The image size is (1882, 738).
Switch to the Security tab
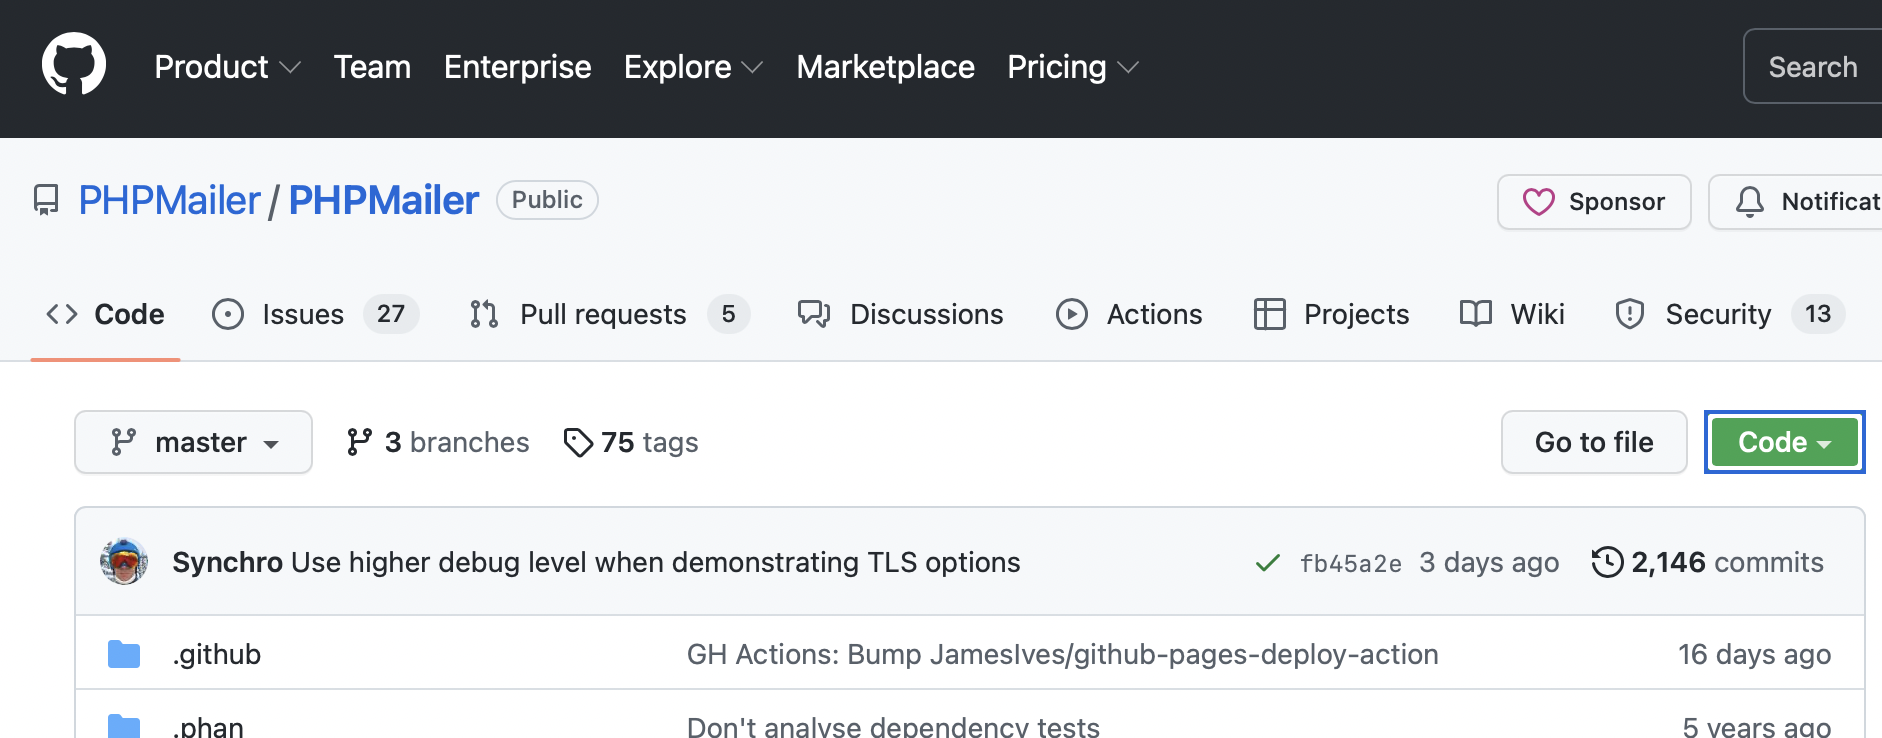(1730, 314)
